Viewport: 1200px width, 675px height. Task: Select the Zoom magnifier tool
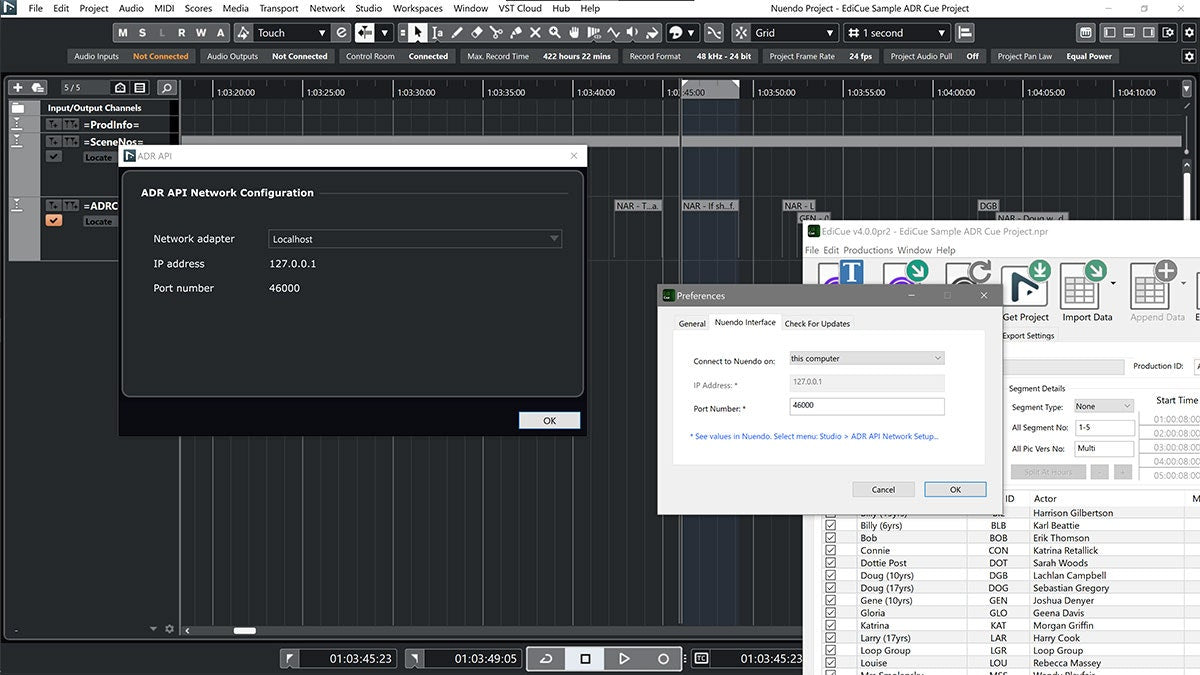click(554, 33)
